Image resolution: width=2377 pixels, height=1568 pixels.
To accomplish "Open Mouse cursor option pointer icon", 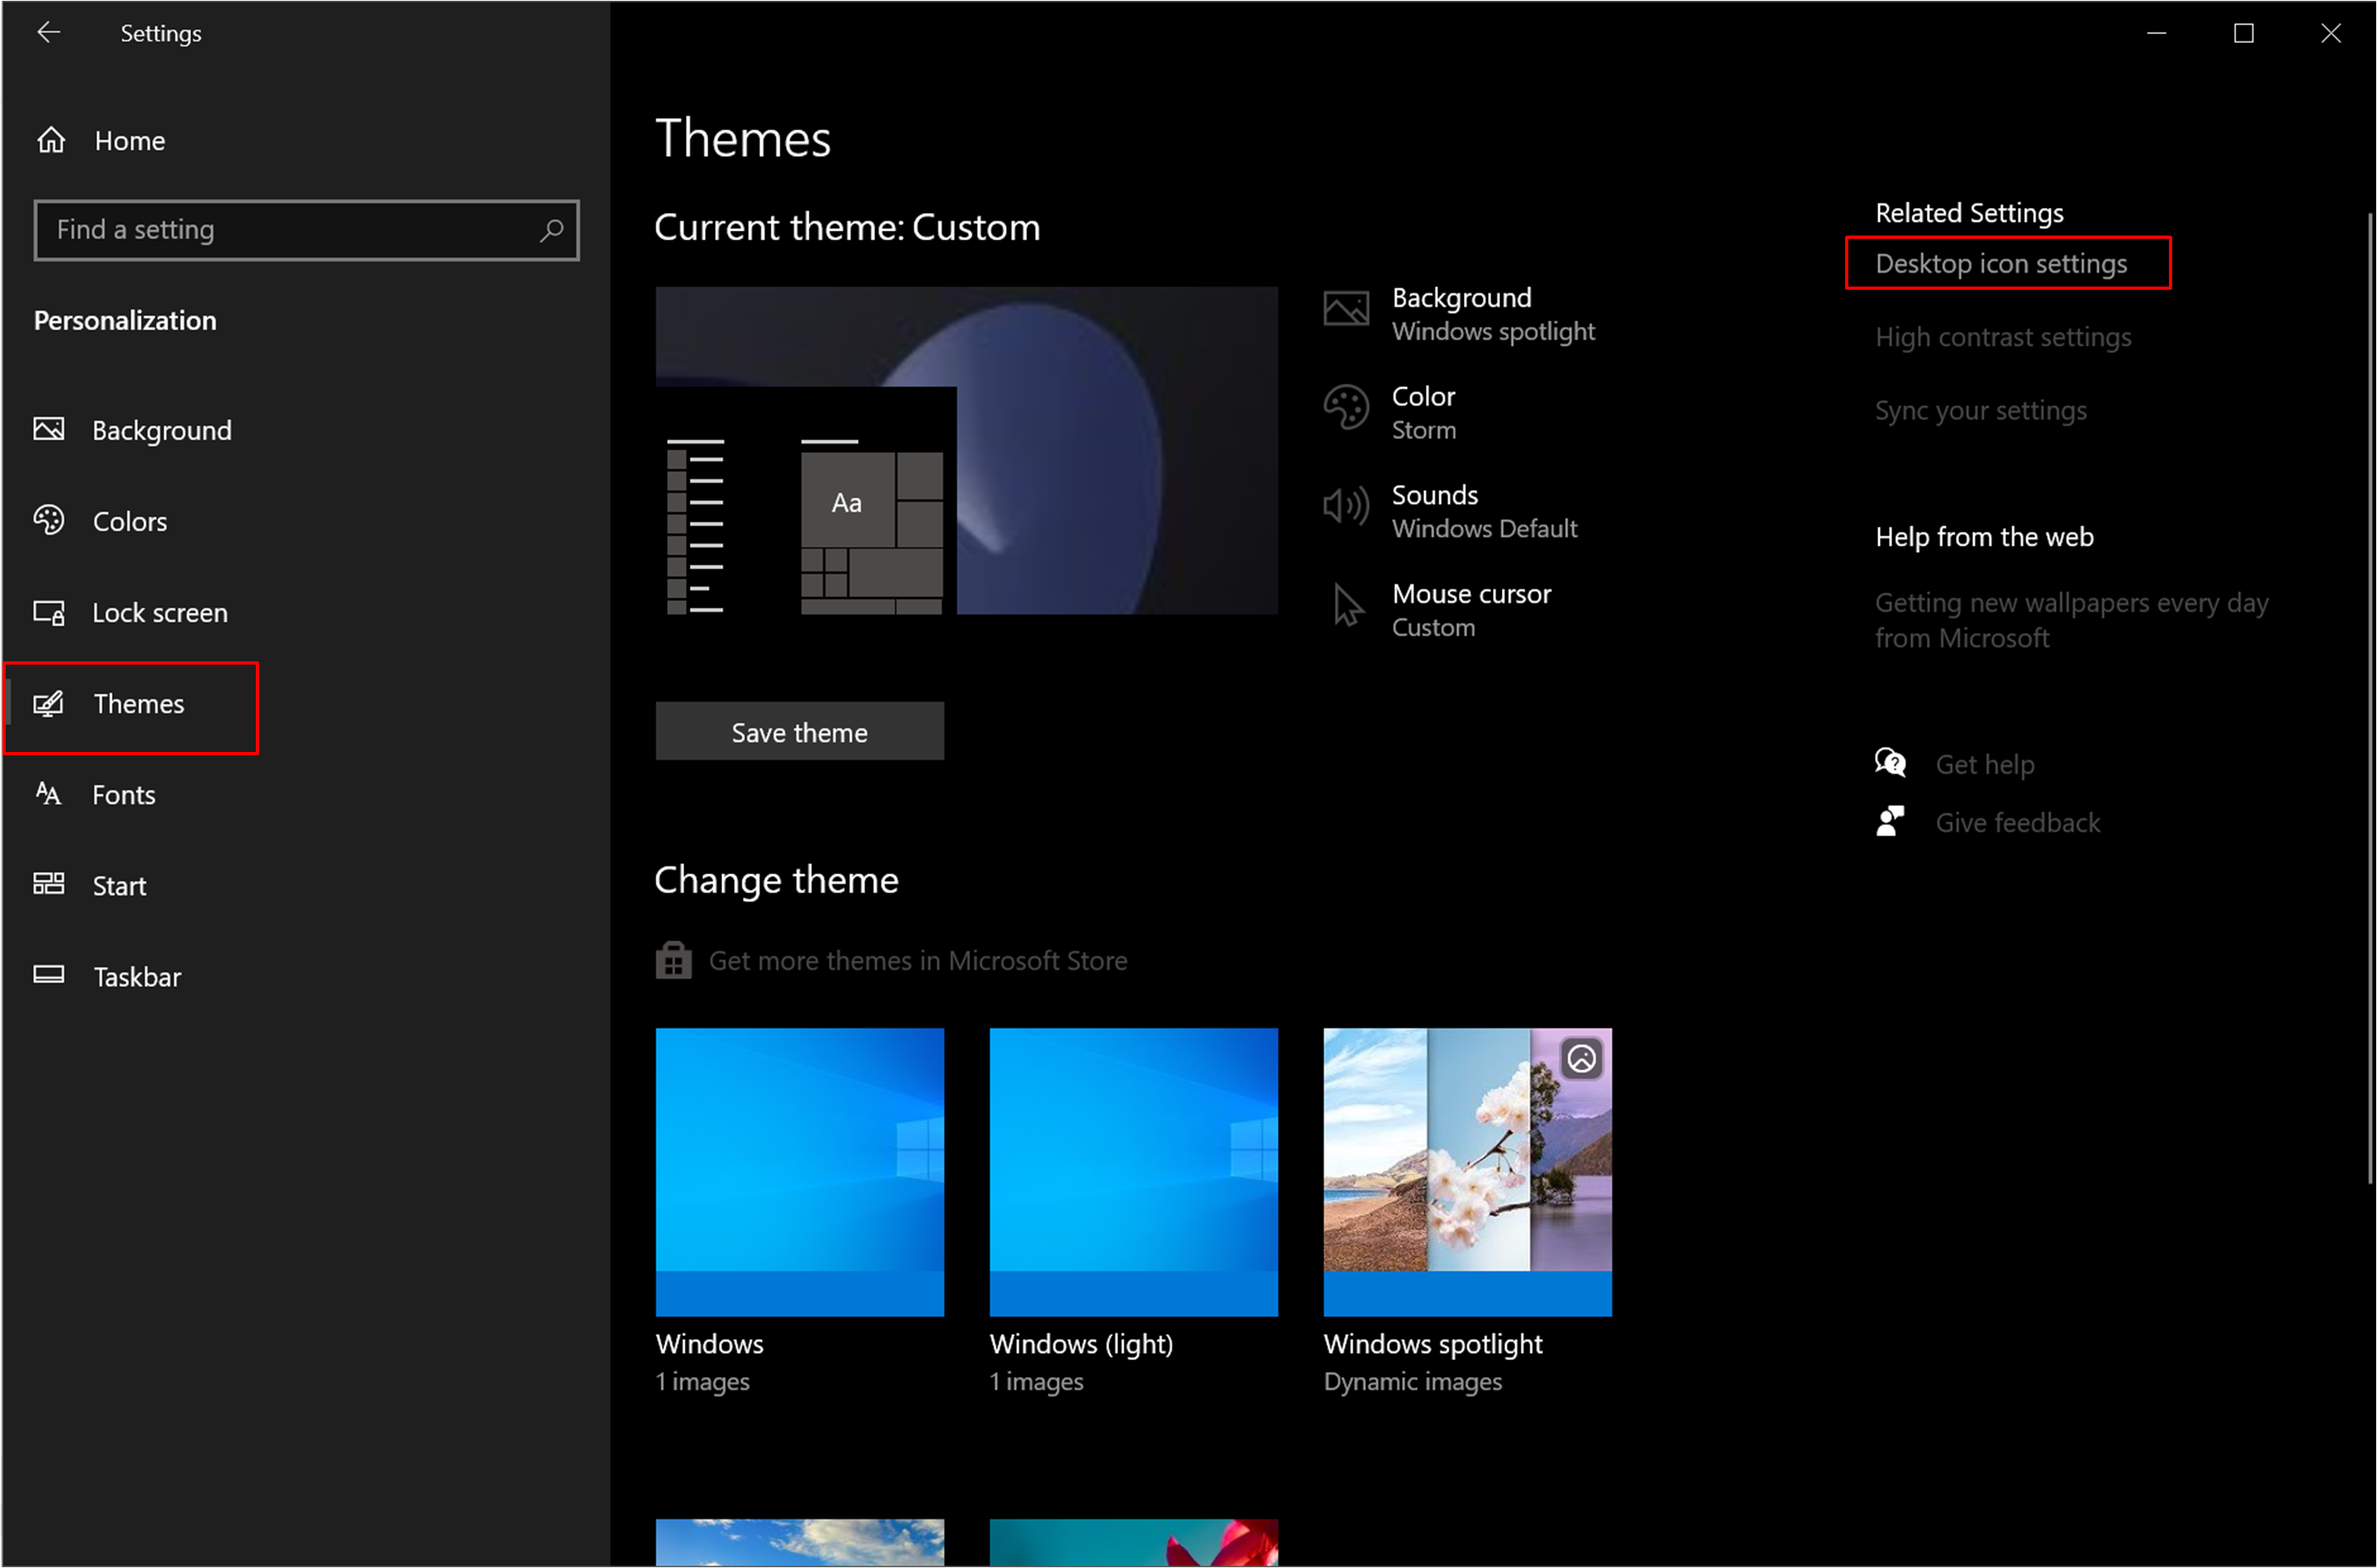I will (1347, 606).
